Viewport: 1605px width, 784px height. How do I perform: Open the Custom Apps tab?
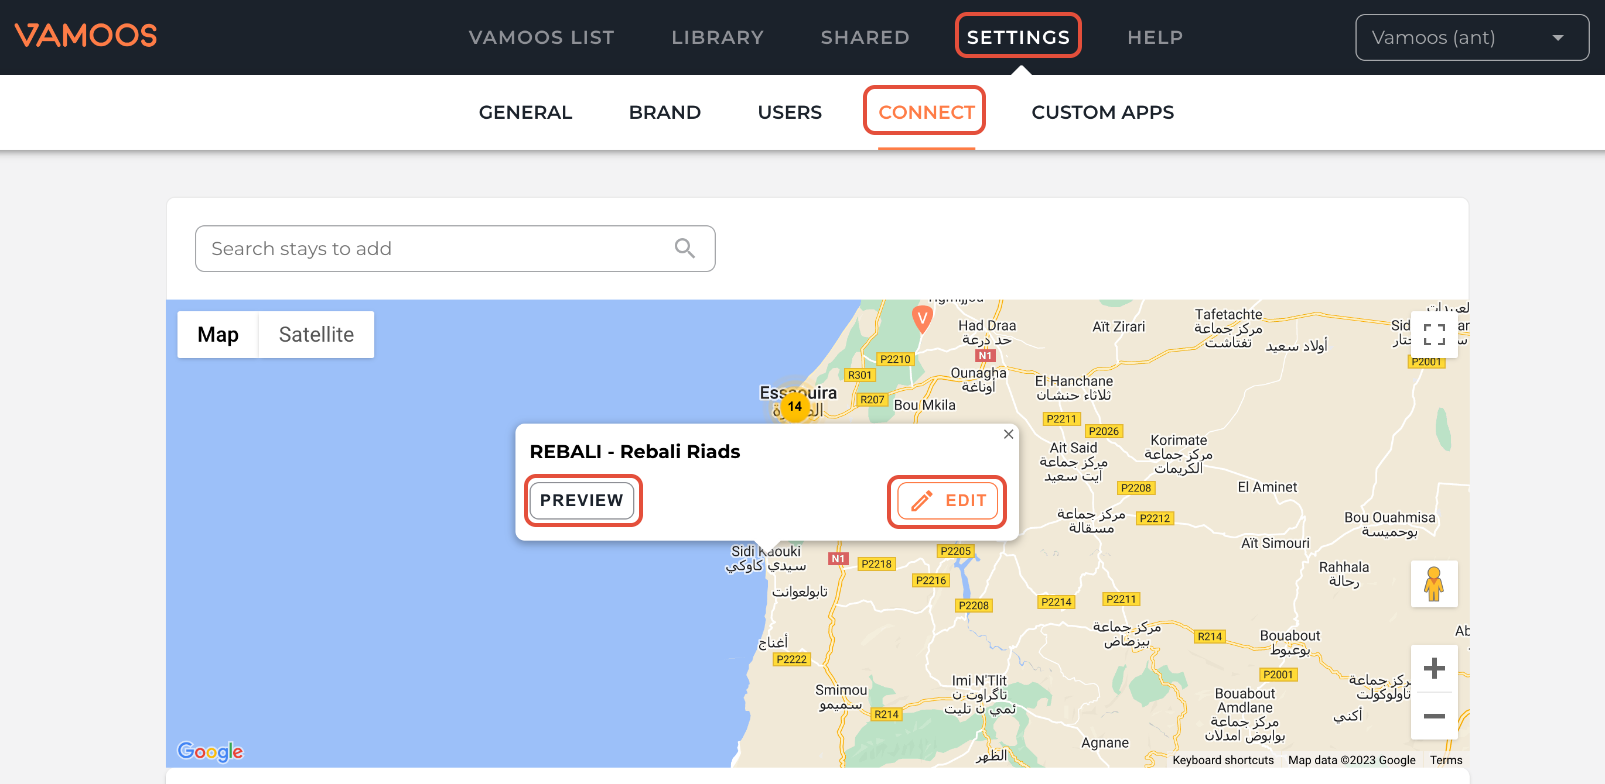point(1102,113)
